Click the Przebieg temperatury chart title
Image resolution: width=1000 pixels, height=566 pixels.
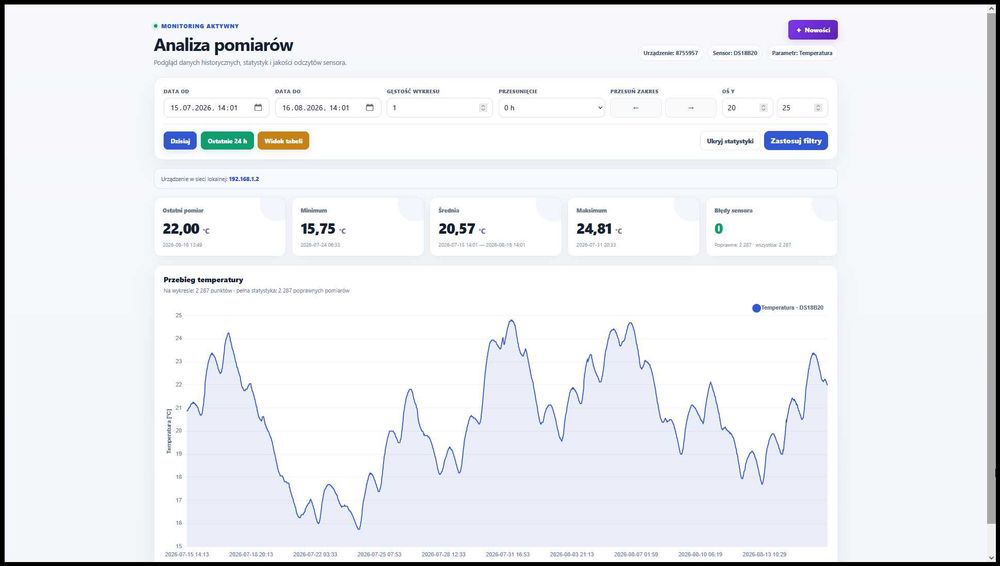click(203, 279)
